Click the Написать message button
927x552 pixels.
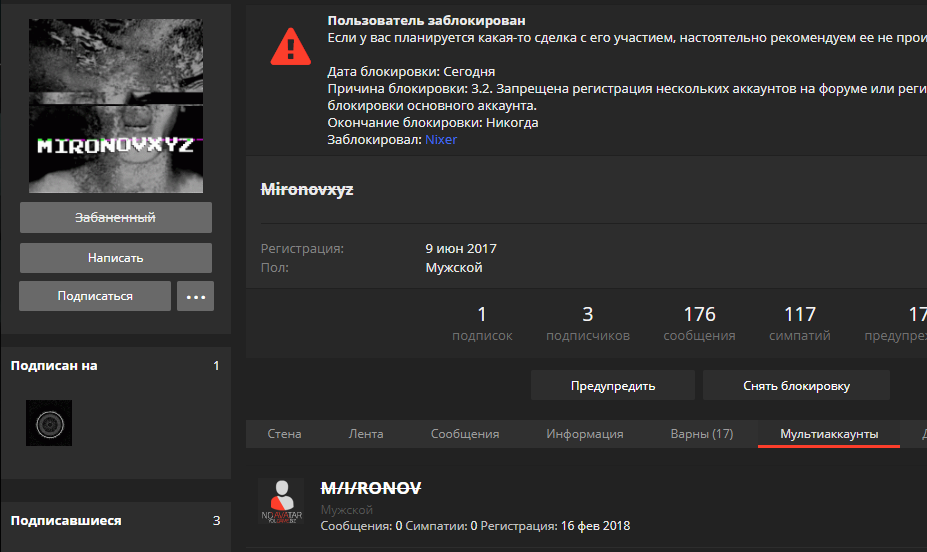point(116,258)
